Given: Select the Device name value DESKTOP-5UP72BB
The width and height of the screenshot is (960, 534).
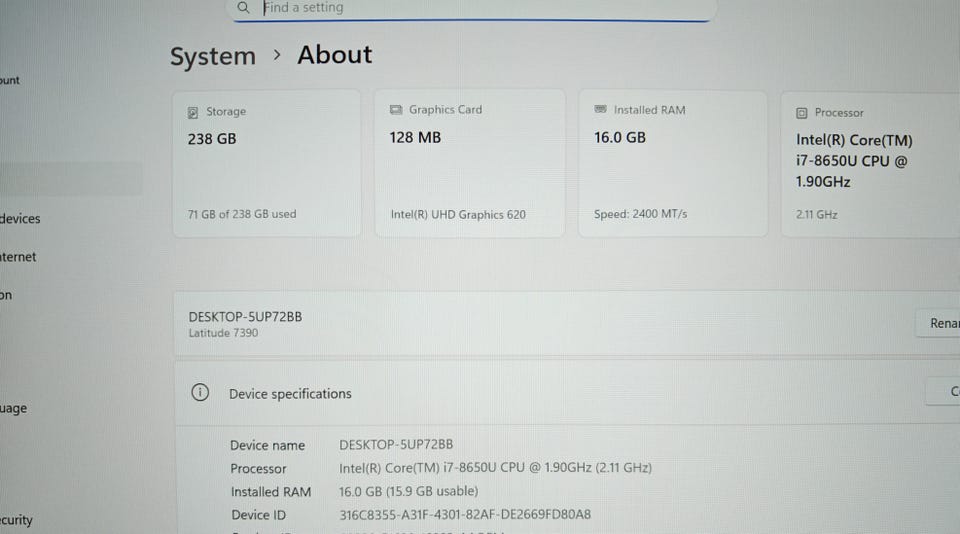Looking at the screenshot, I should [x=396, y=444].
